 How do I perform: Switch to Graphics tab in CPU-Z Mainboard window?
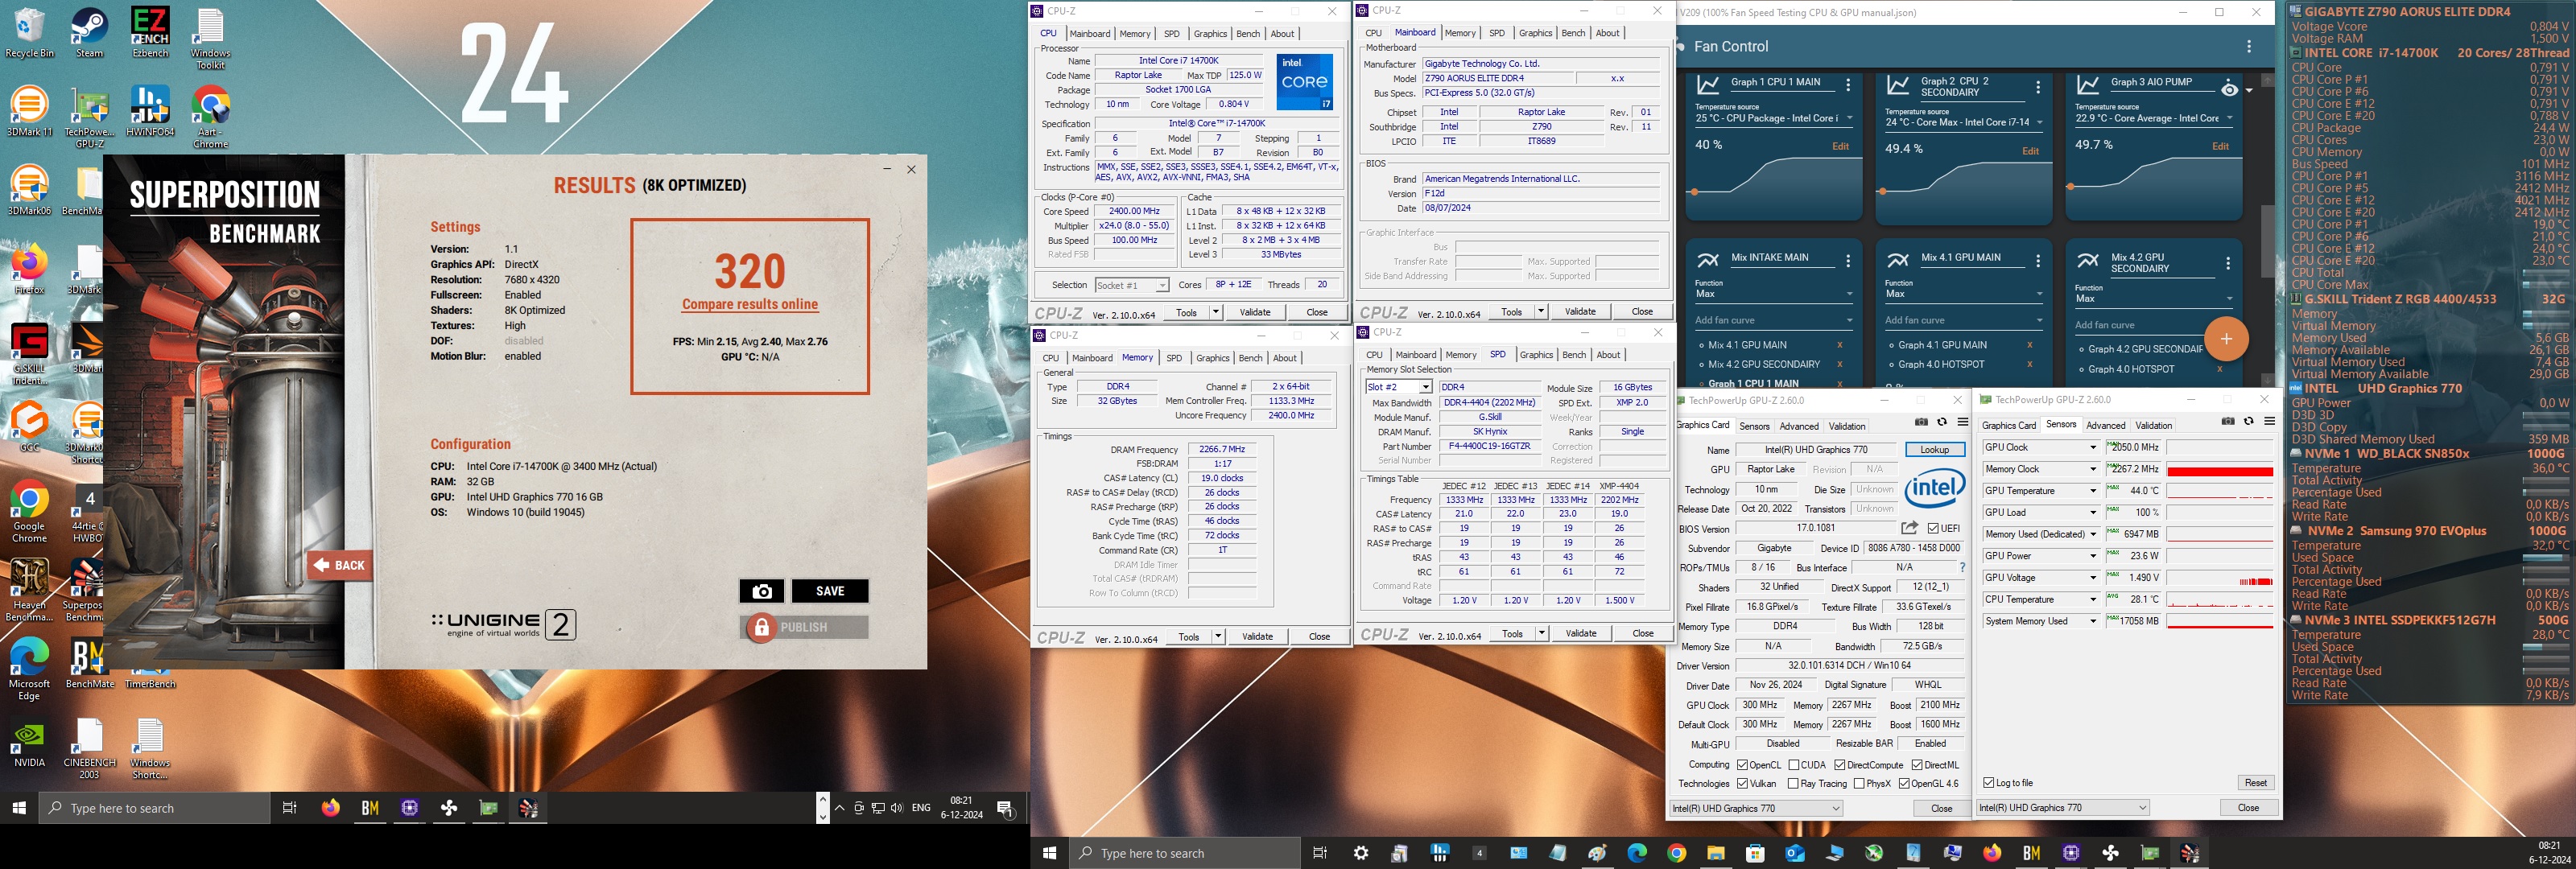[1535, 33]
